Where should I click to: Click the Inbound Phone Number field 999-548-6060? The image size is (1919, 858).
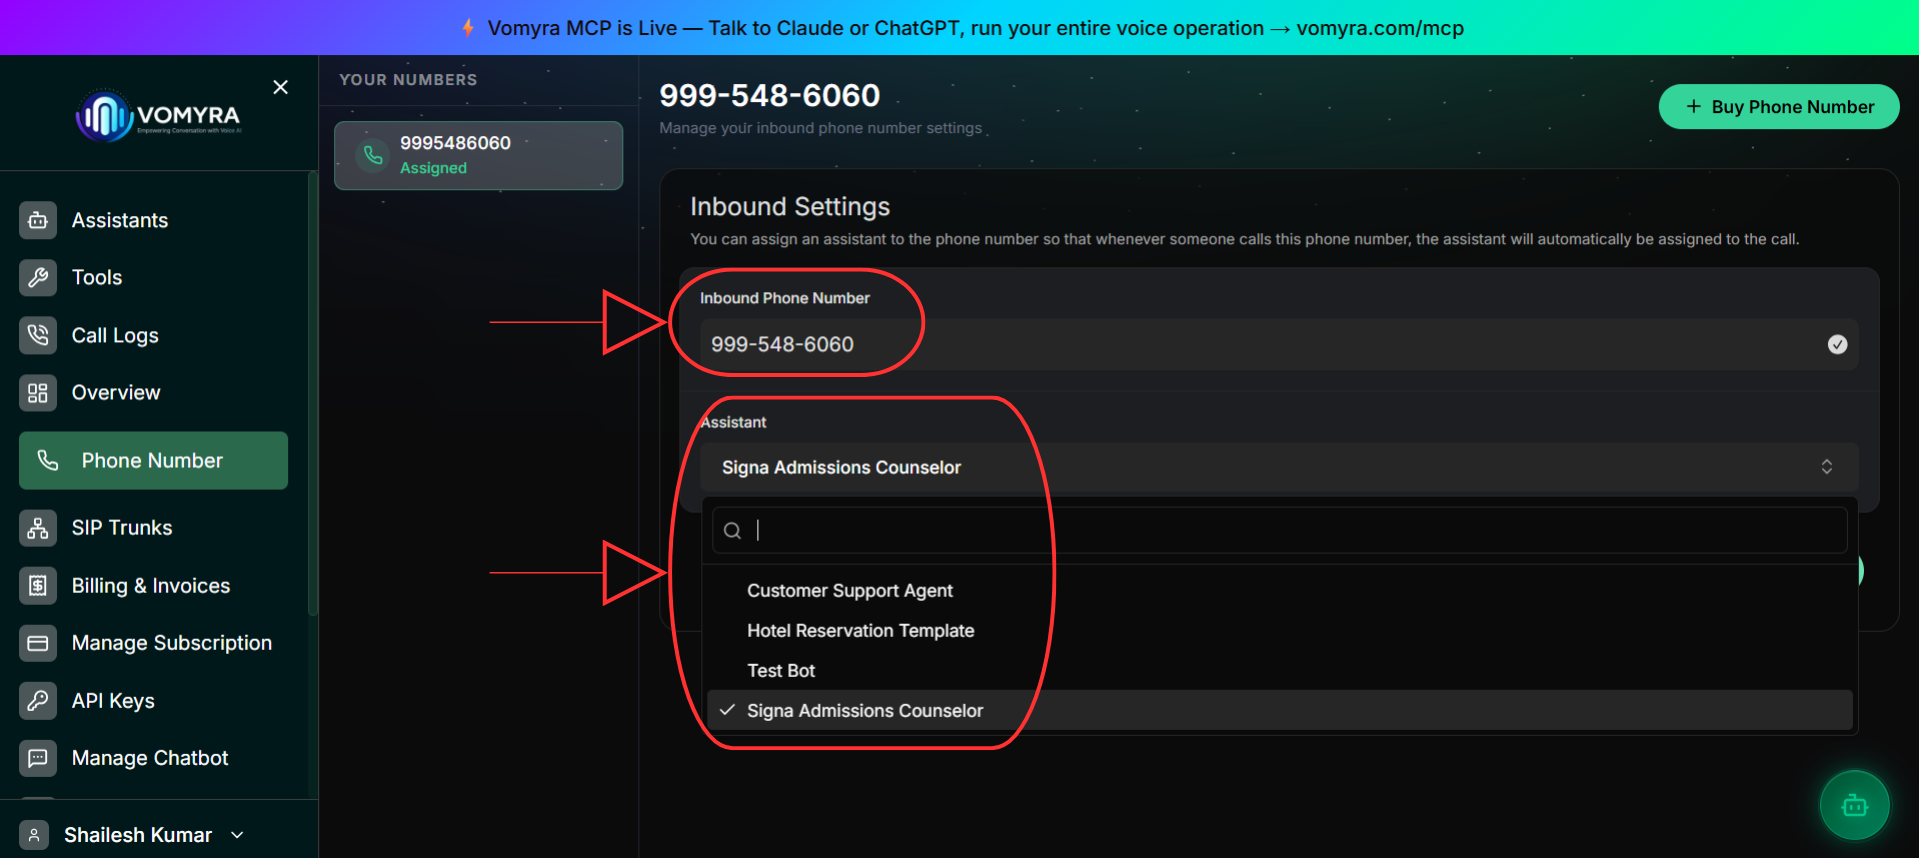tap(1279, 344)
